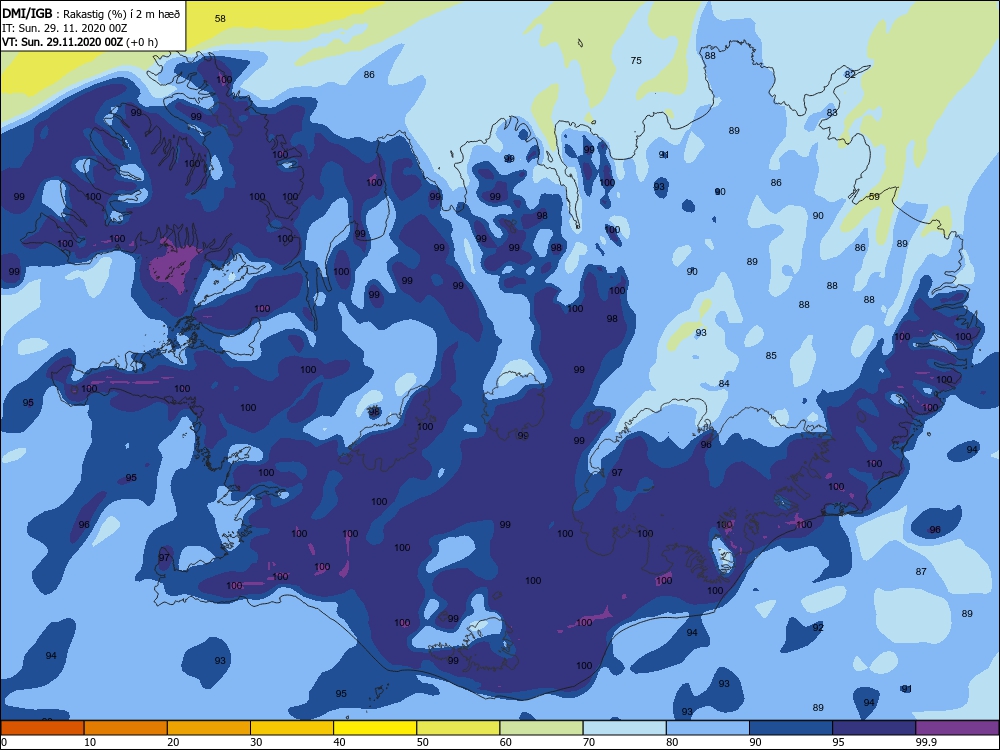Click the 82 humidity label
The width and height of the screenshot is (1000, 750).
click(x=849, y=75)
